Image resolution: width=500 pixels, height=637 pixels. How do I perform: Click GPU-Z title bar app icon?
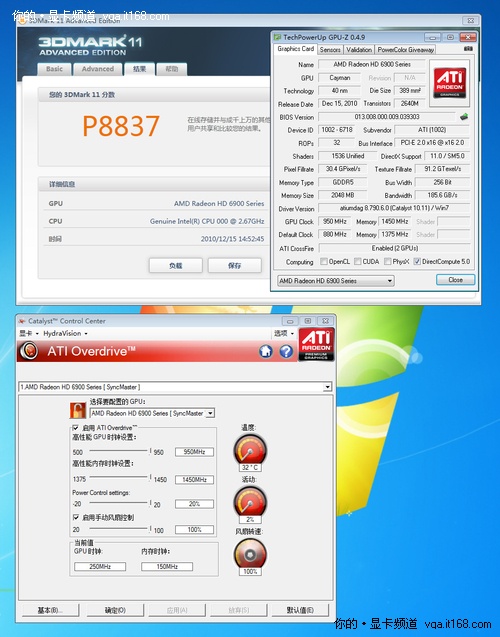(277, 37)
